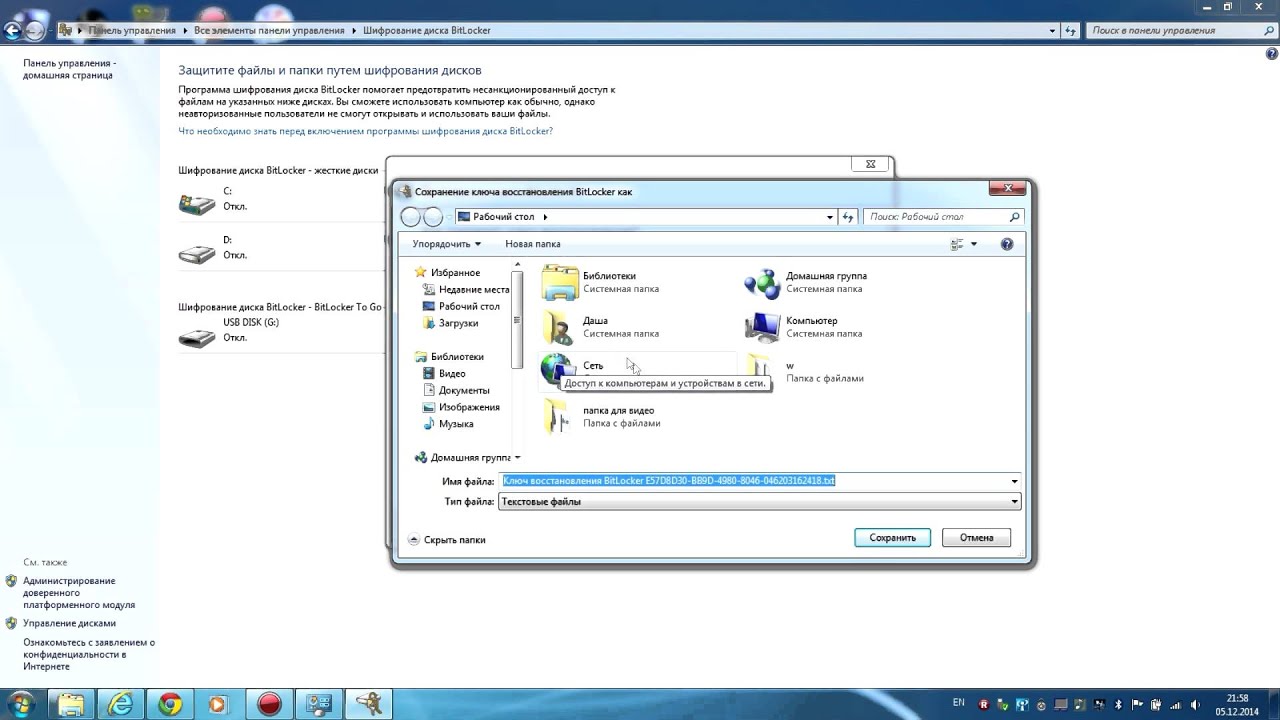Open Загрузки in navigation pane
1280x720 pixels.
(x=450, y=323)
